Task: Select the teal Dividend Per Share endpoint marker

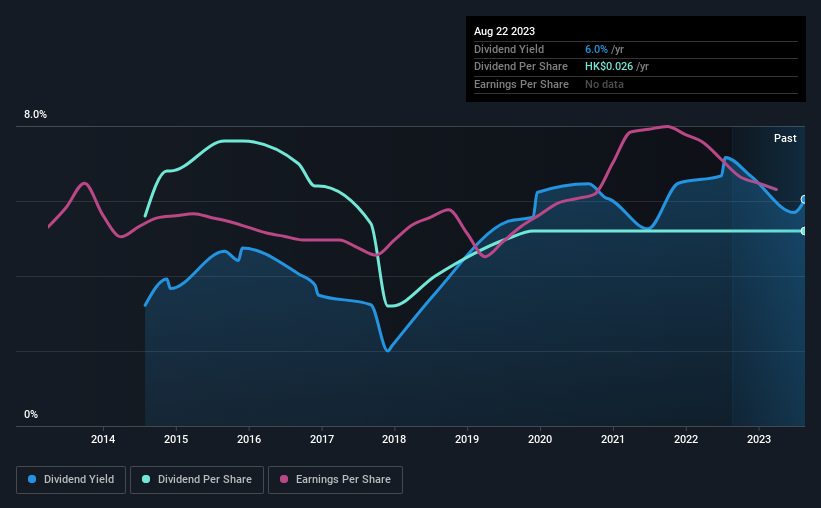Action: tap(804, 231)
